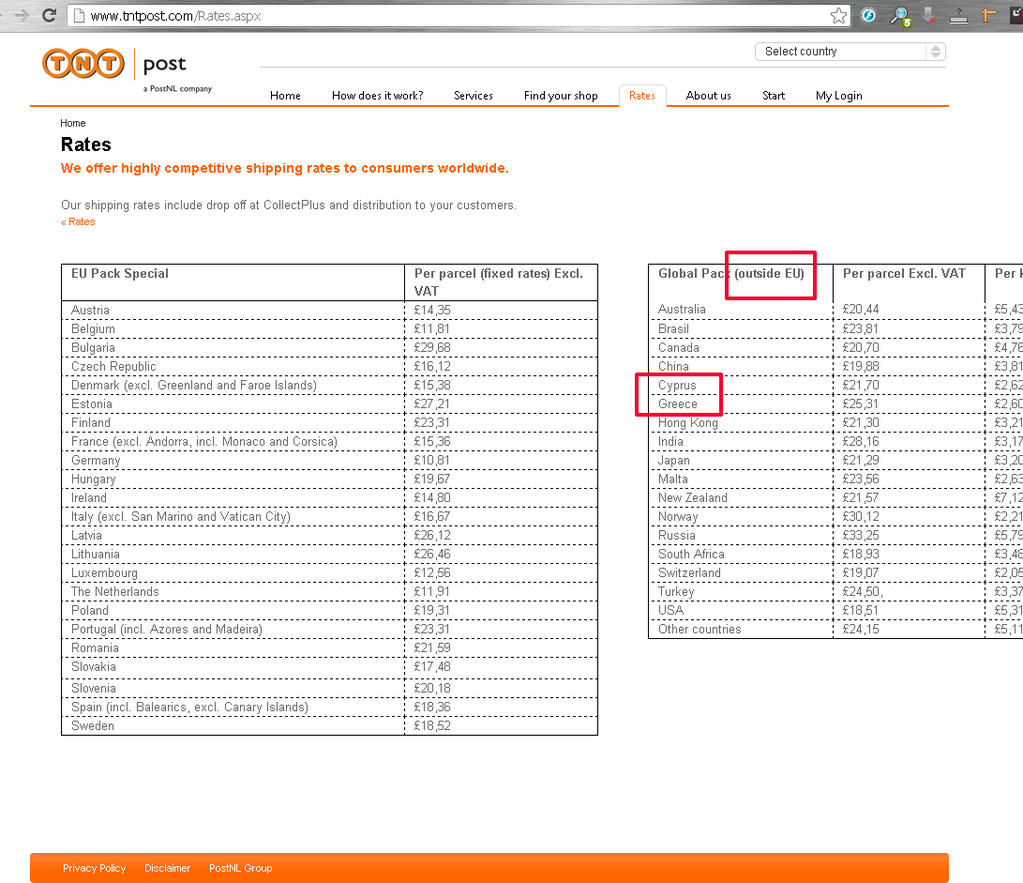Click the Home breadcrumb above Rates heading
The image size is (1023, 883).
click(73, 124)
